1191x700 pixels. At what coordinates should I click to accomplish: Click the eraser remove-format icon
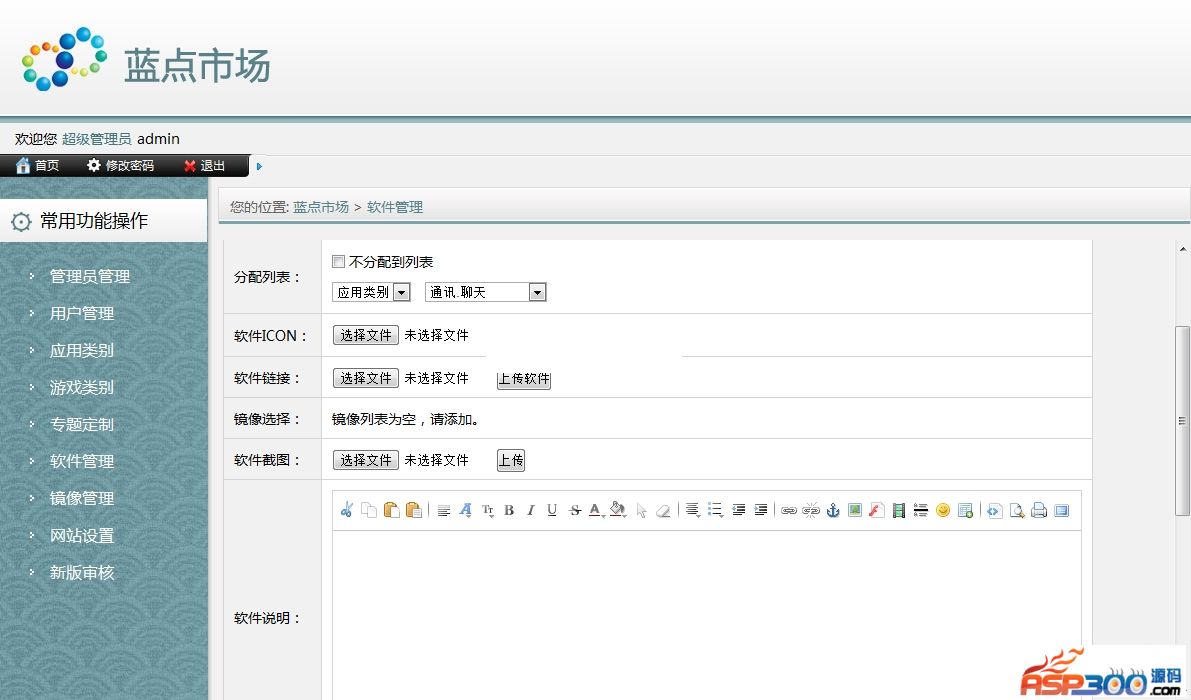pyautogui.click(x=663, y=510)
